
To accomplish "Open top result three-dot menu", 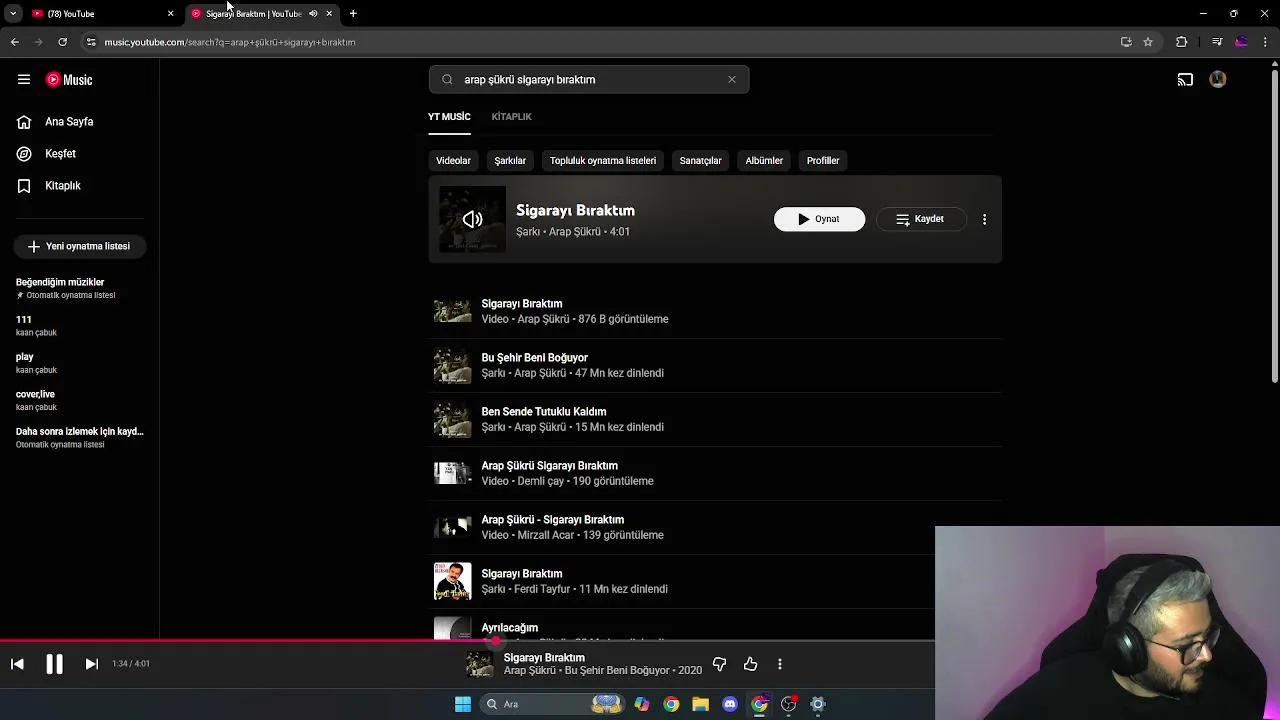I will tap(984, 219).
